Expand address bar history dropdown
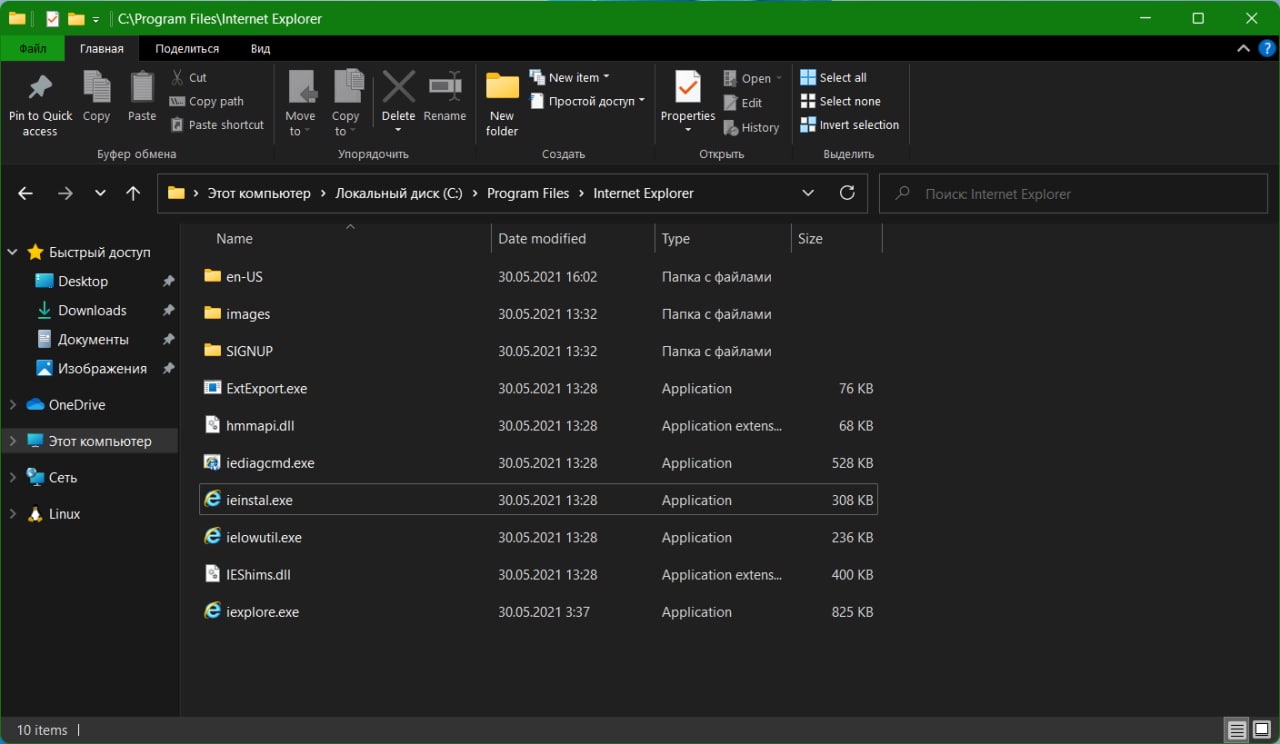The width and height of the screenshot is (1280, 744). (x=808, y=193)
